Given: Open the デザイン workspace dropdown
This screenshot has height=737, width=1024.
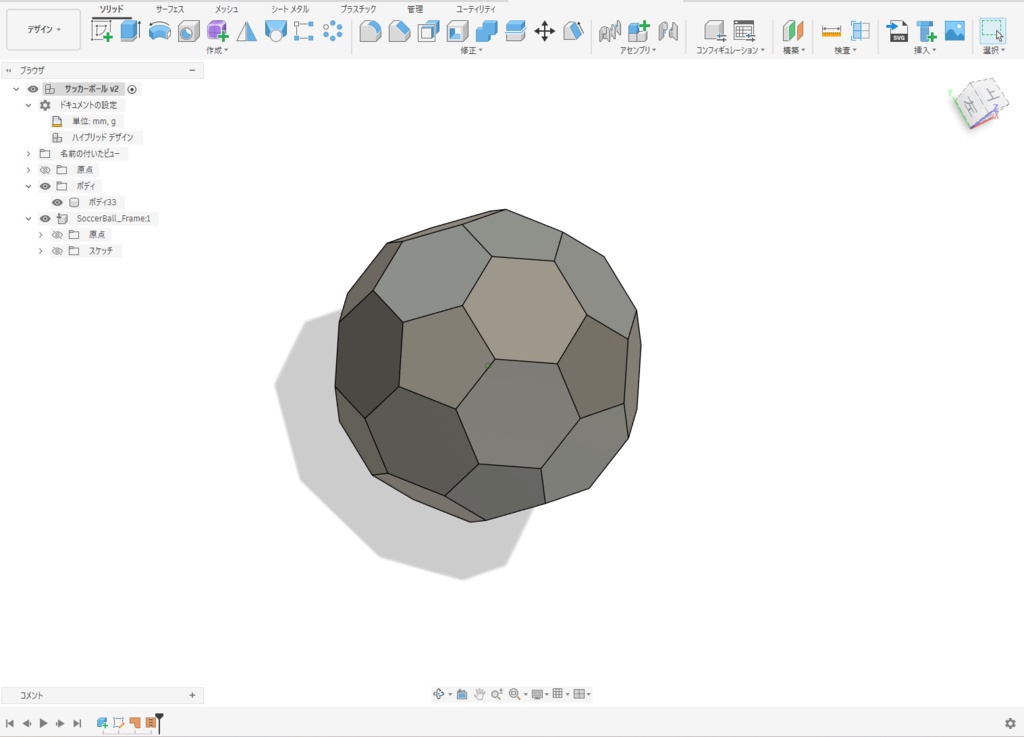Looking at the screenshot, I should click(x=42, y=30).
